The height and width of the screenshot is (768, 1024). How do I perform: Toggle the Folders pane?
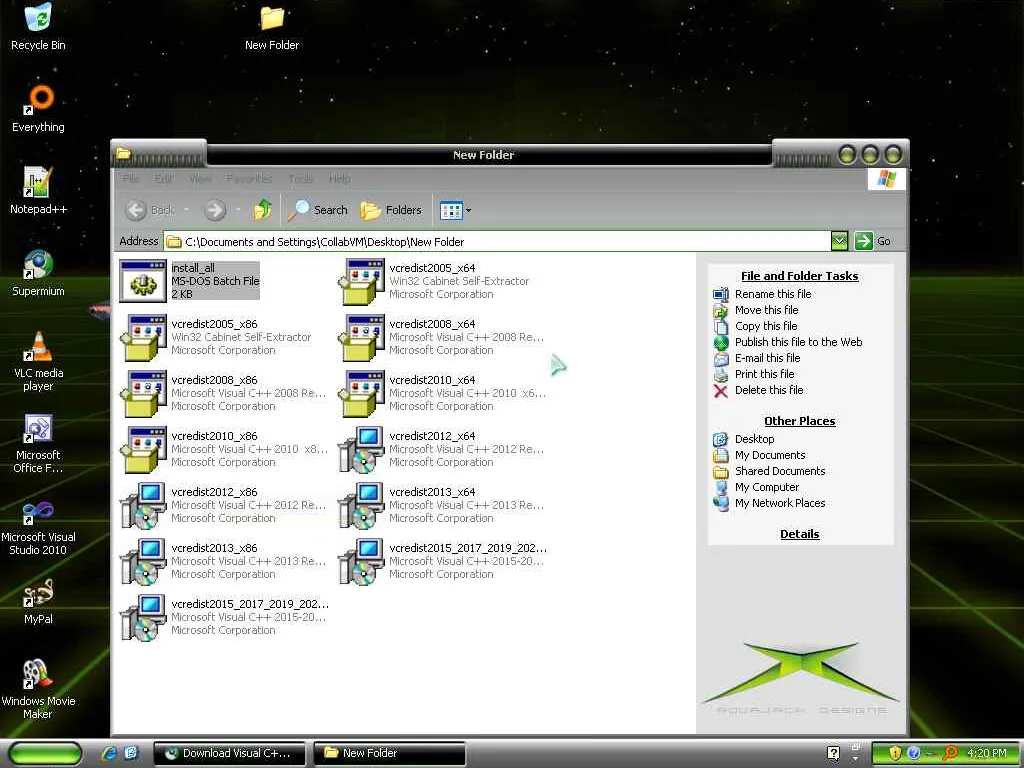(x=391, y=210)
